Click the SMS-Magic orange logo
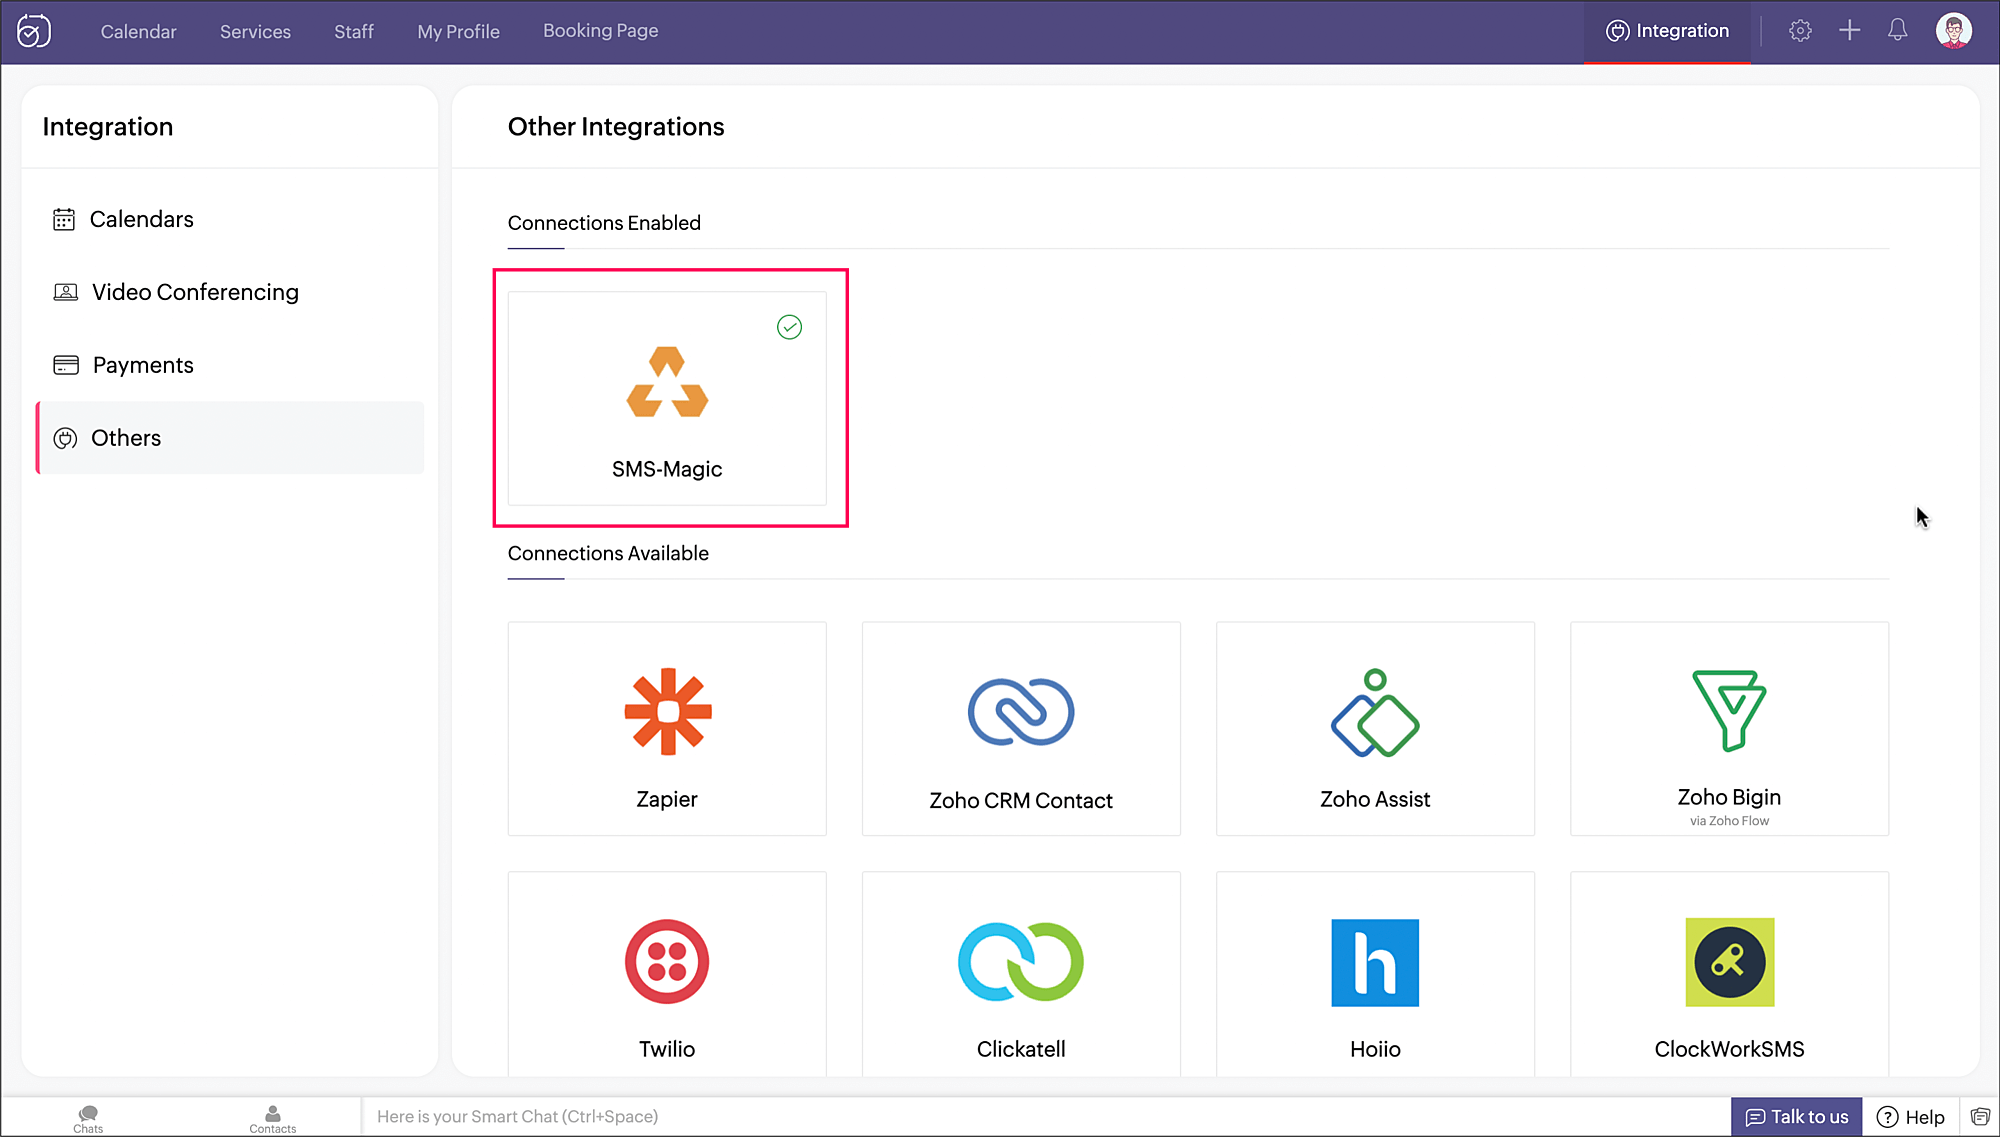The image size is (2000, 1137). 667,382
